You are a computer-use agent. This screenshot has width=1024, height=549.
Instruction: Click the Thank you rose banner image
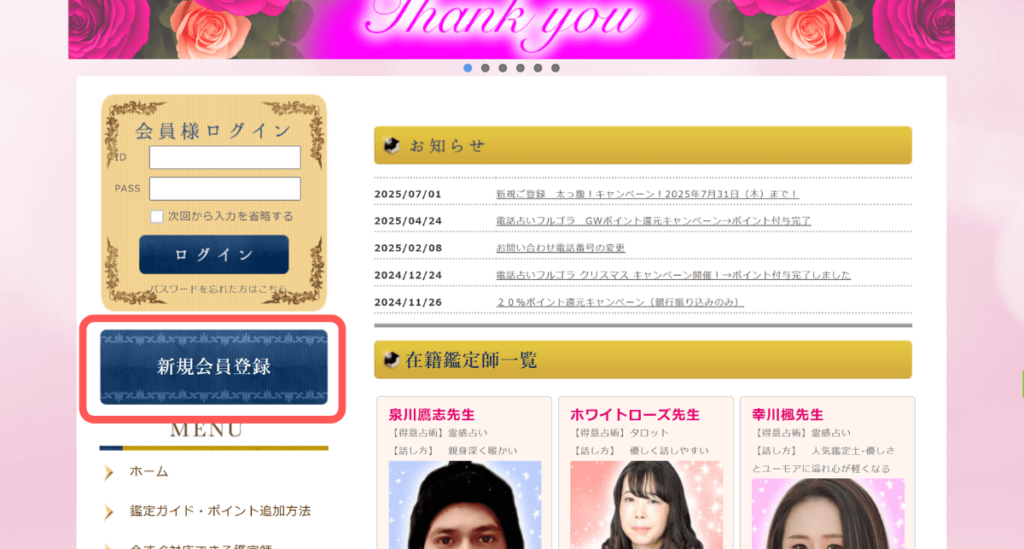511,28
